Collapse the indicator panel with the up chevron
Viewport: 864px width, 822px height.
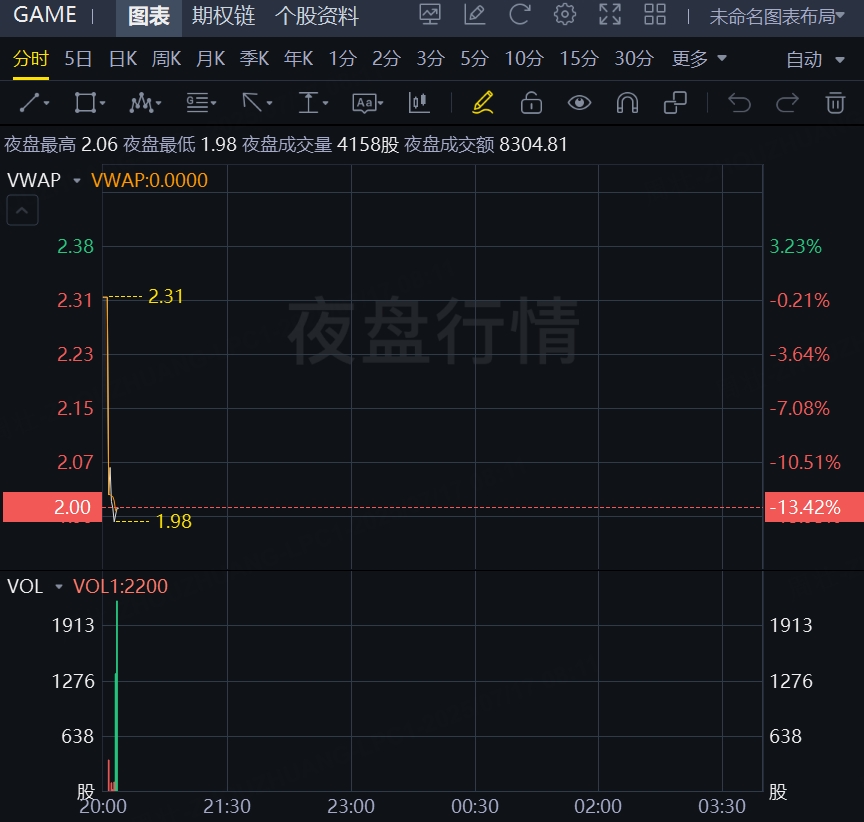[x=23, y=211]
